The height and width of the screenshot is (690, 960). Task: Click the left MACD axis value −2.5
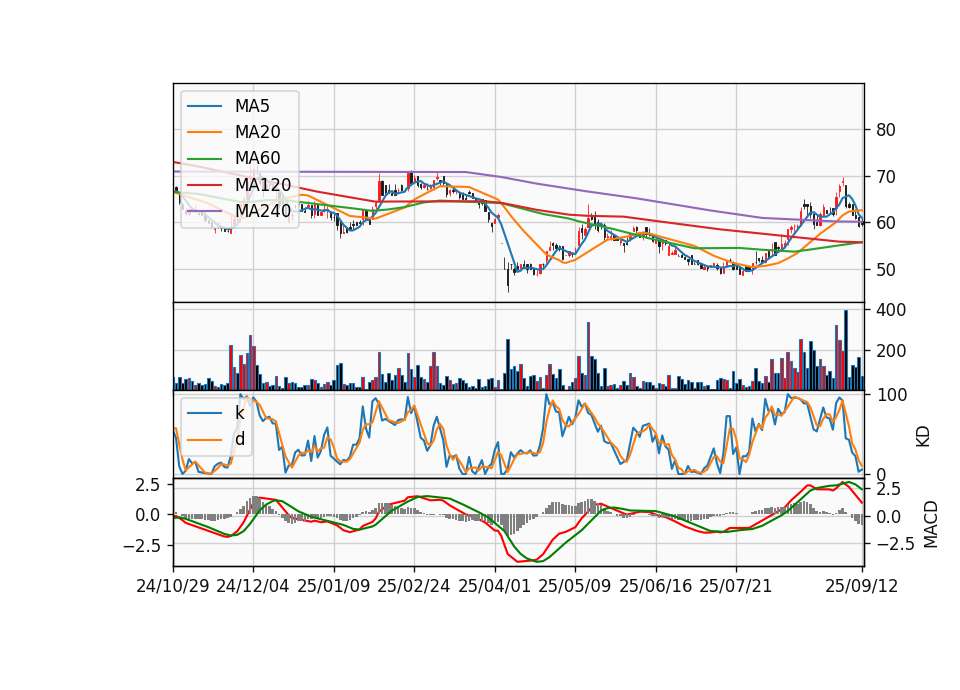142,545
